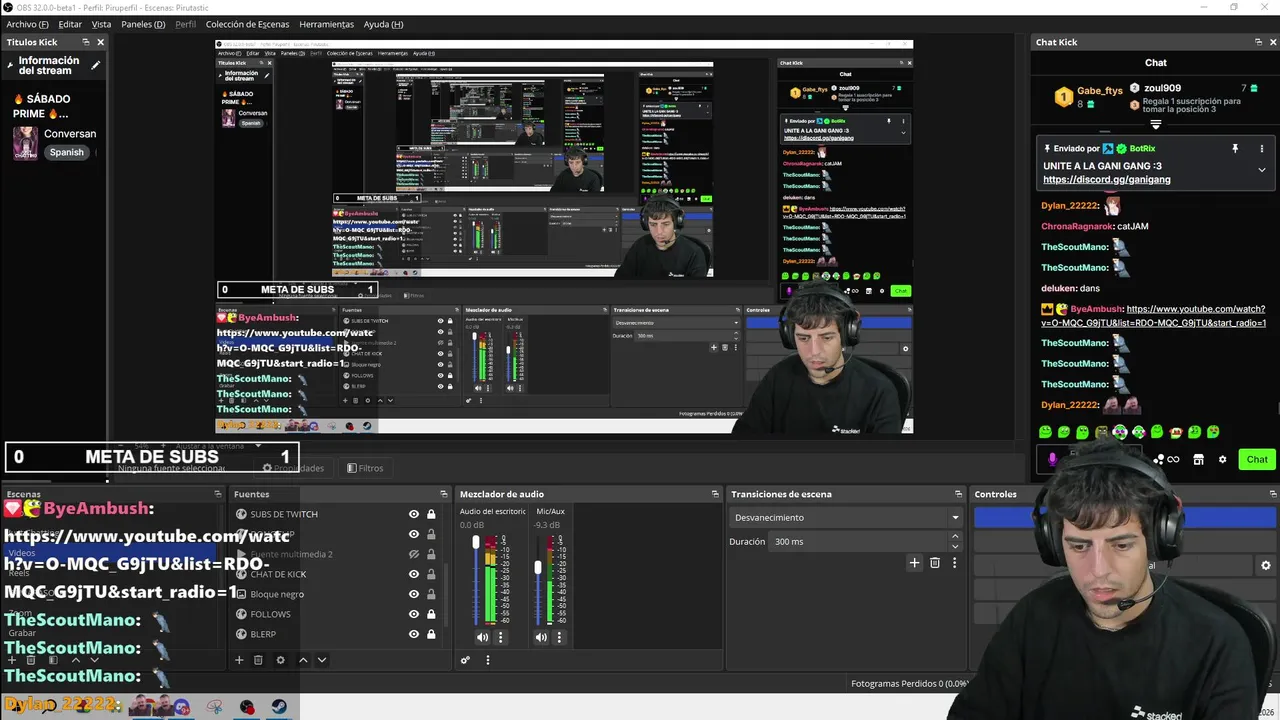Open the Archivo menu

click(27, 24)
